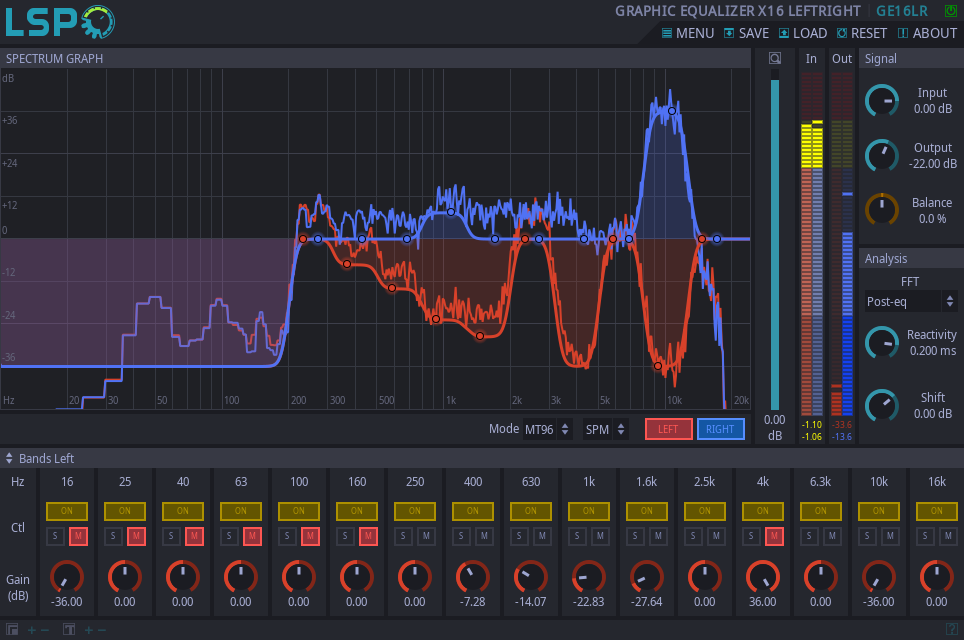Click the Output -22.00 dB value
The width and height of the screenshot is (964, 640).
click(933, 164)
